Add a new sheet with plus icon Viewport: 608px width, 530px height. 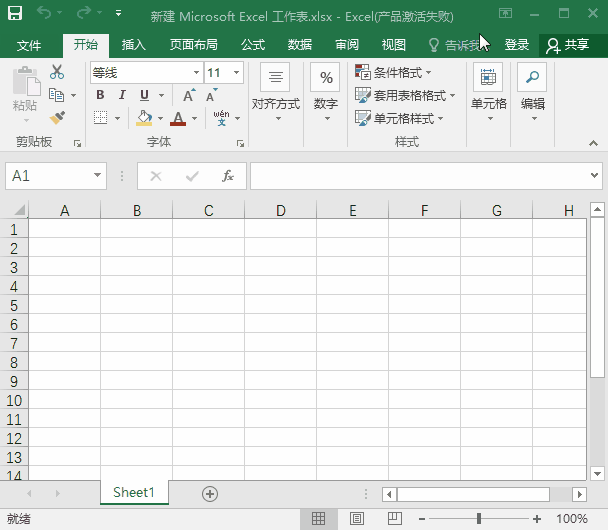coord(210,493)
